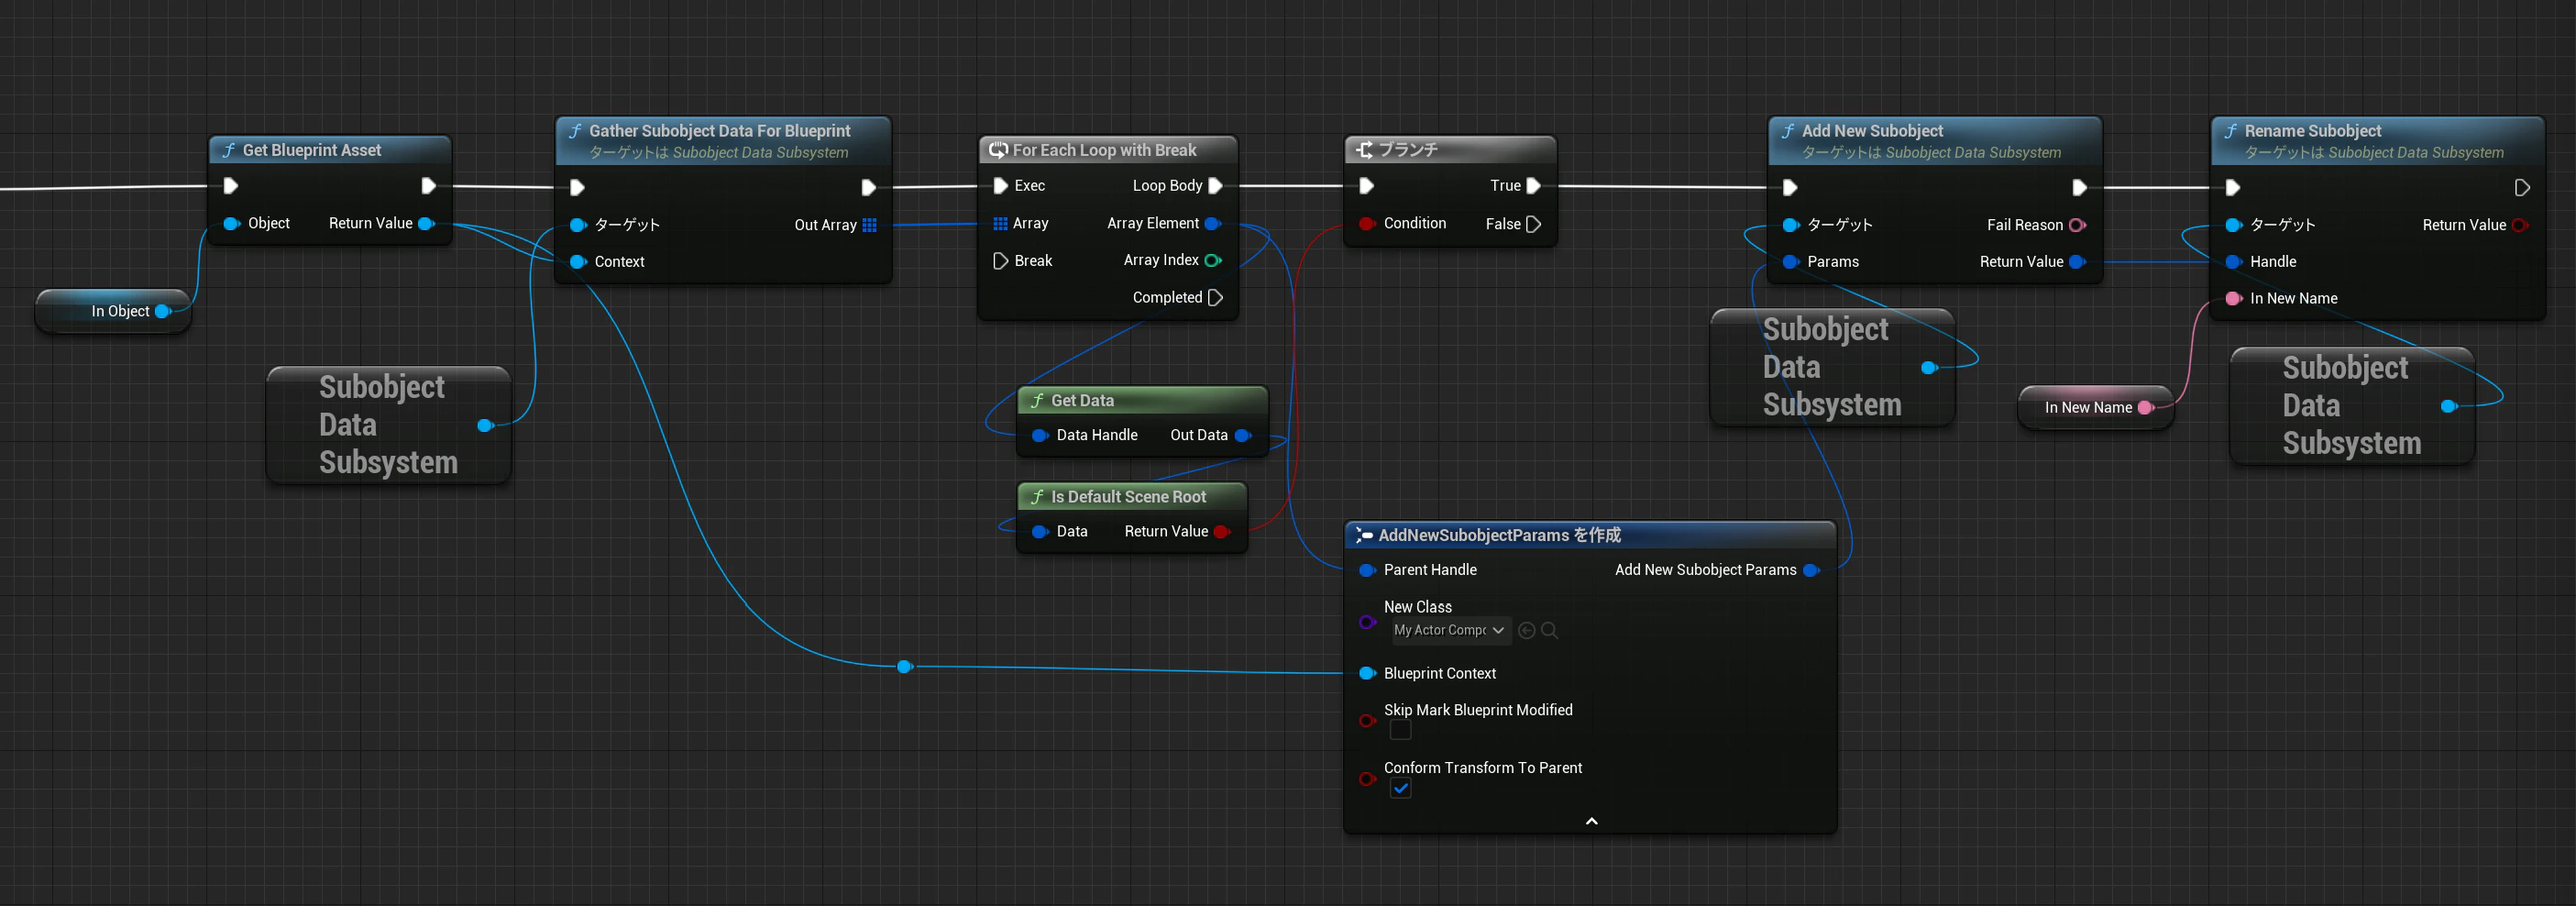Click the Branch False exec pin

[1533, 224]
